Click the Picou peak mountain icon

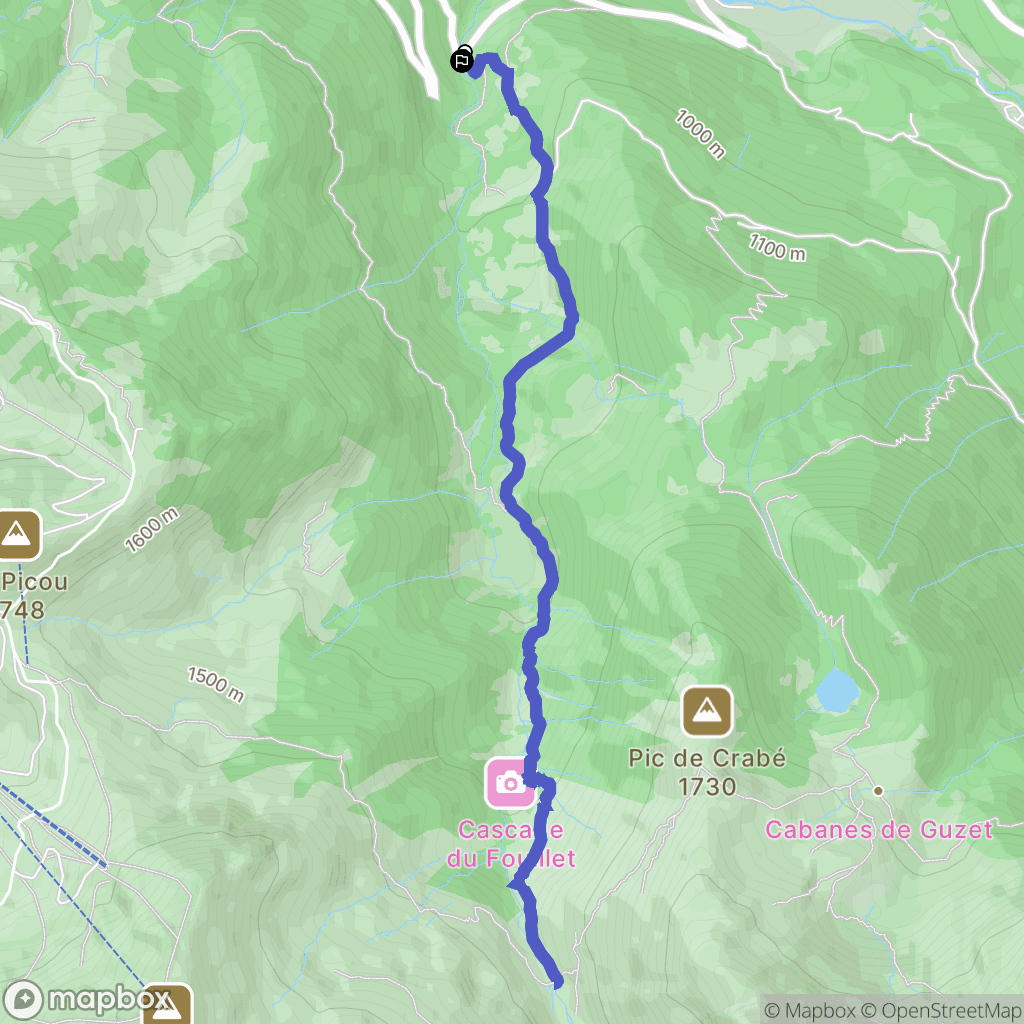click(x=16, y=536)
